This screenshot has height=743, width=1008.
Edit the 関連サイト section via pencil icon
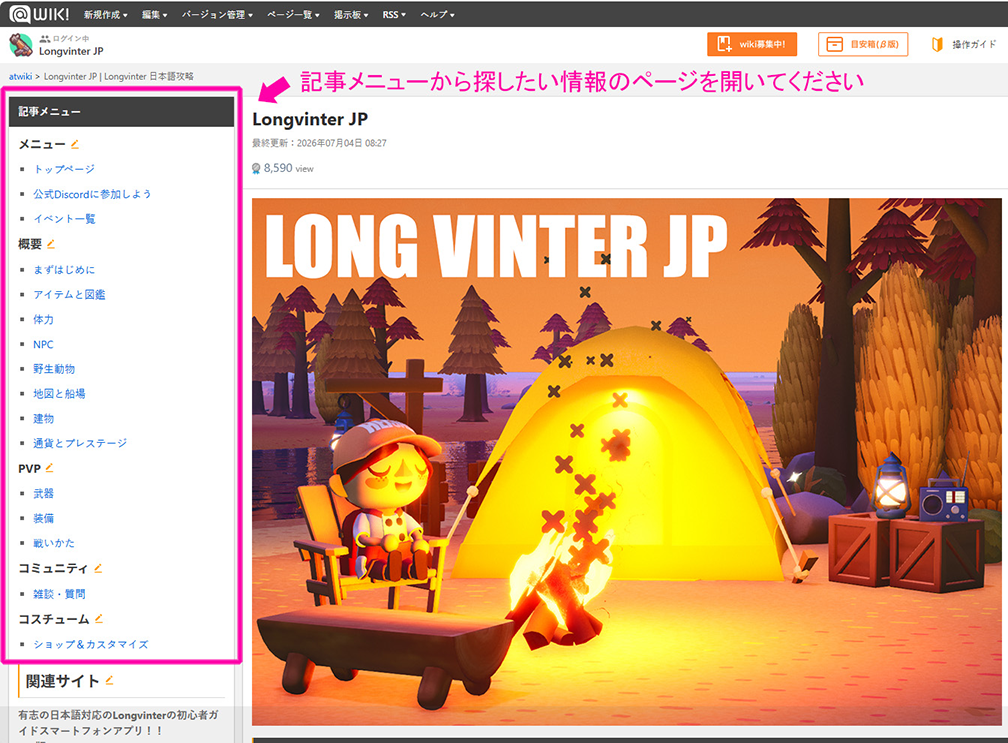(x=109, y=680)
